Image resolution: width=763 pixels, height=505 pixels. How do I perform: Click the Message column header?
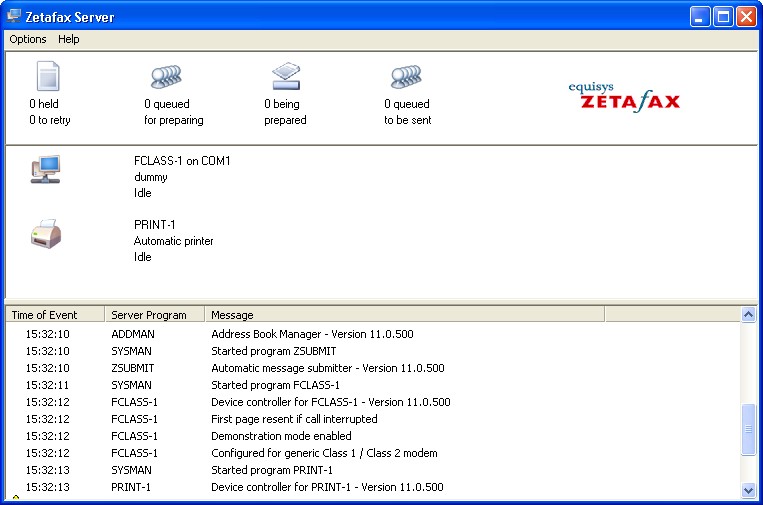pyautogui.click(x=403, y=315)
